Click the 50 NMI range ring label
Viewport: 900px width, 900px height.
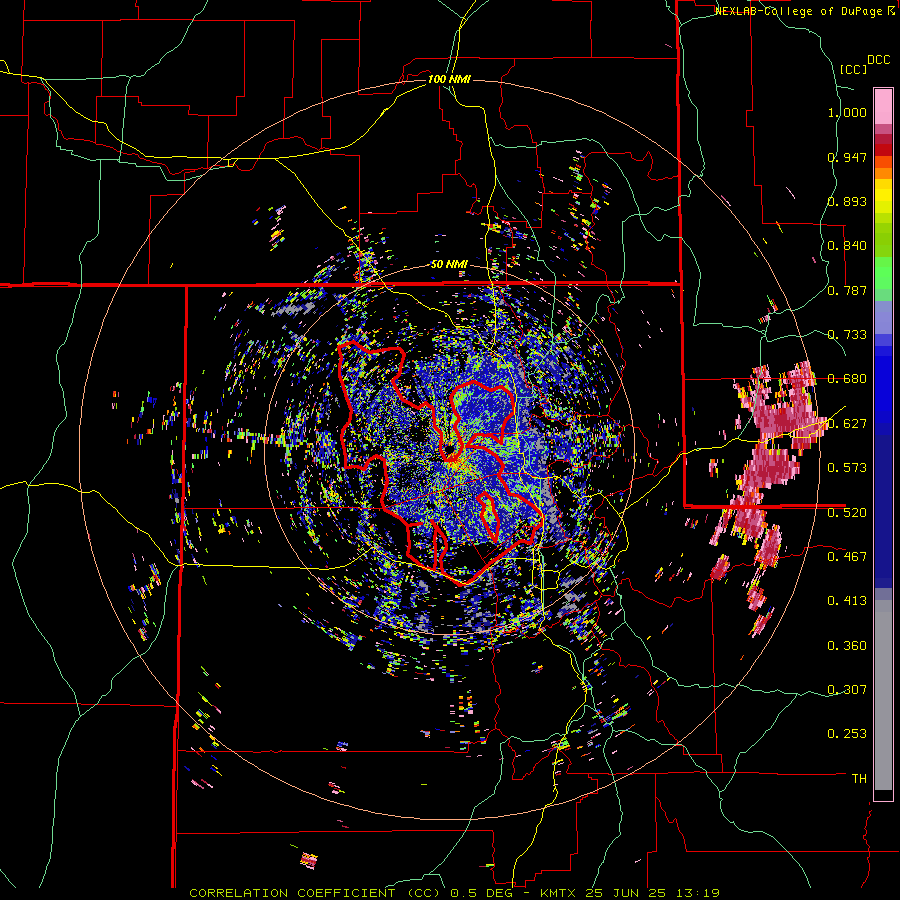click(449, 264)
